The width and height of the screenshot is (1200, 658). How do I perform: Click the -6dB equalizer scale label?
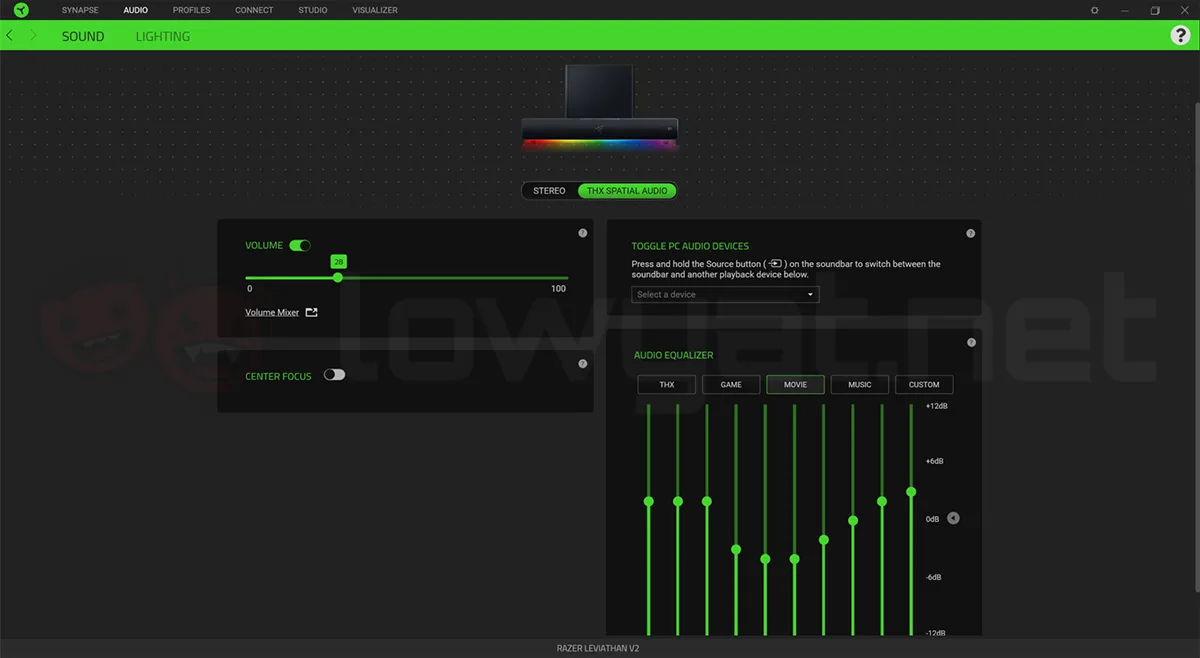point(934,577)
